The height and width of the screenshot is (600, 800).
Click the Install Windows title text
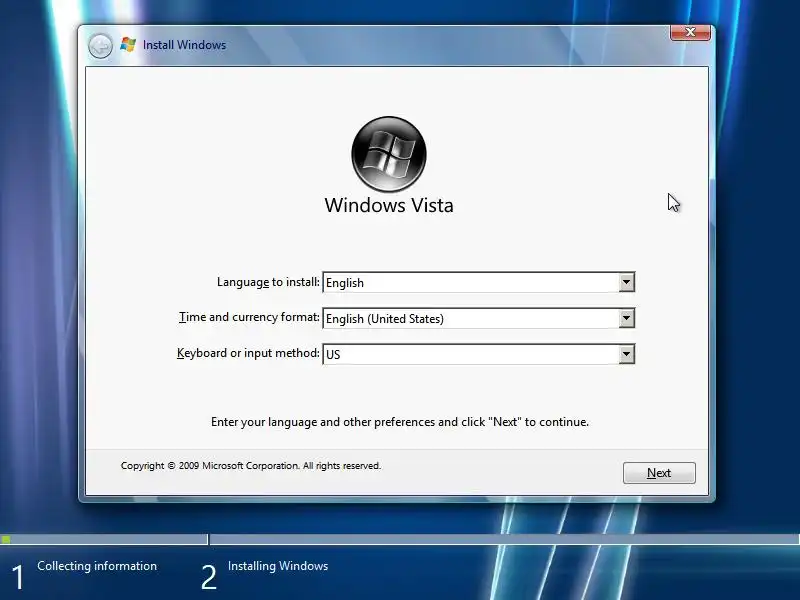[x=184, y=45]
